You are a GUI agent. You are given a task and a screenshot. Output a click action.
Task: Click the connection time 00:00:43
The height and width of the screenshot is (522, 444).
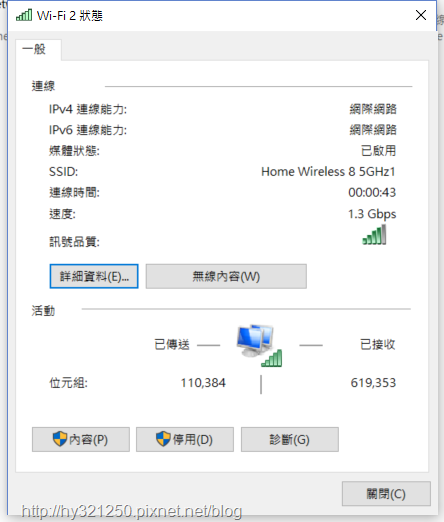pos(372,192)
